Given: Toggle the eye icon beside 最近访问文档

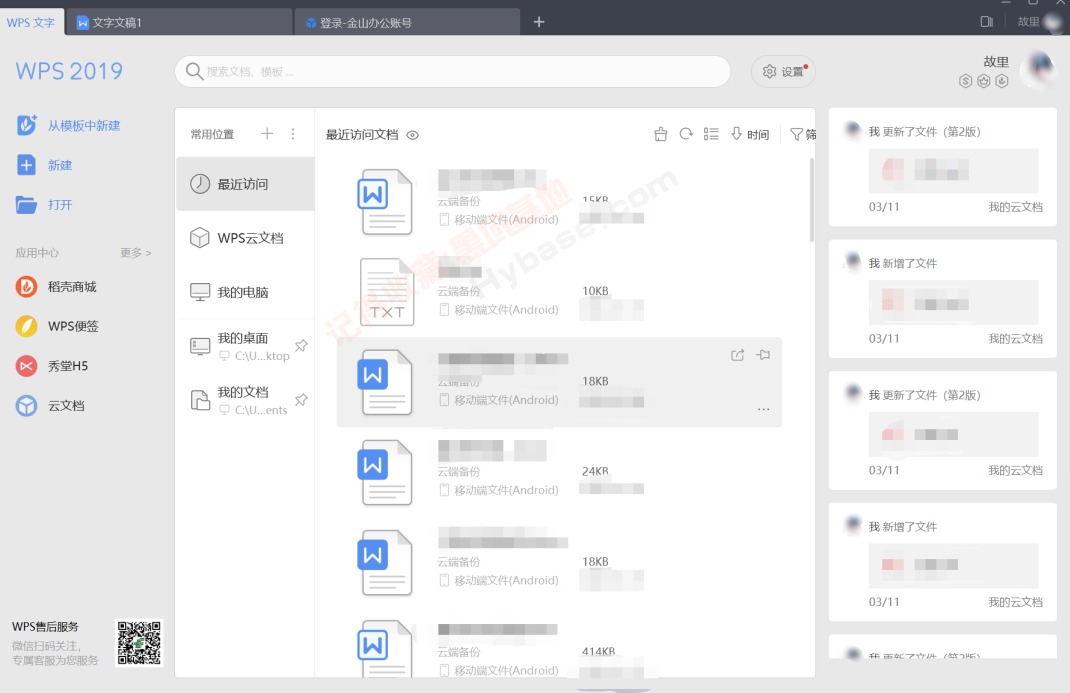Looking at the screenshot, I should pos(413,135).
